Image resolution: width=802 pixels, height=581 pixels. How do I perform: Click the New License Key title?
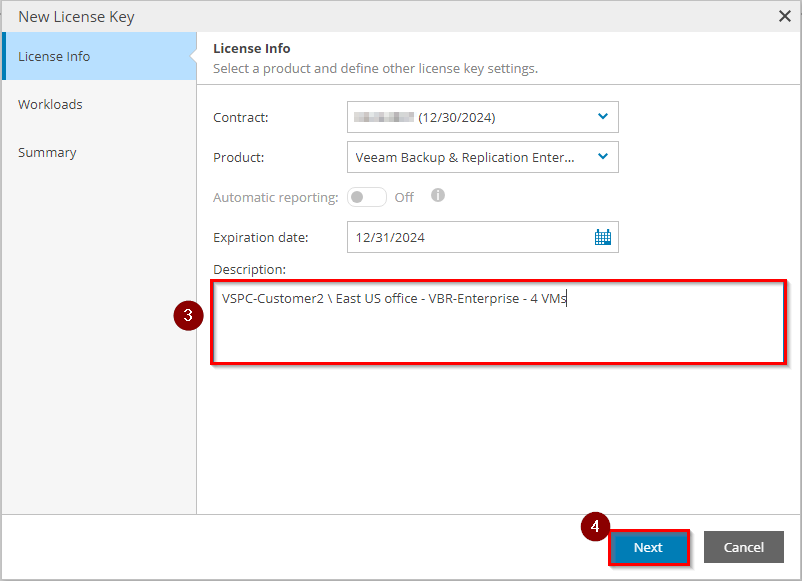[76, 17]
